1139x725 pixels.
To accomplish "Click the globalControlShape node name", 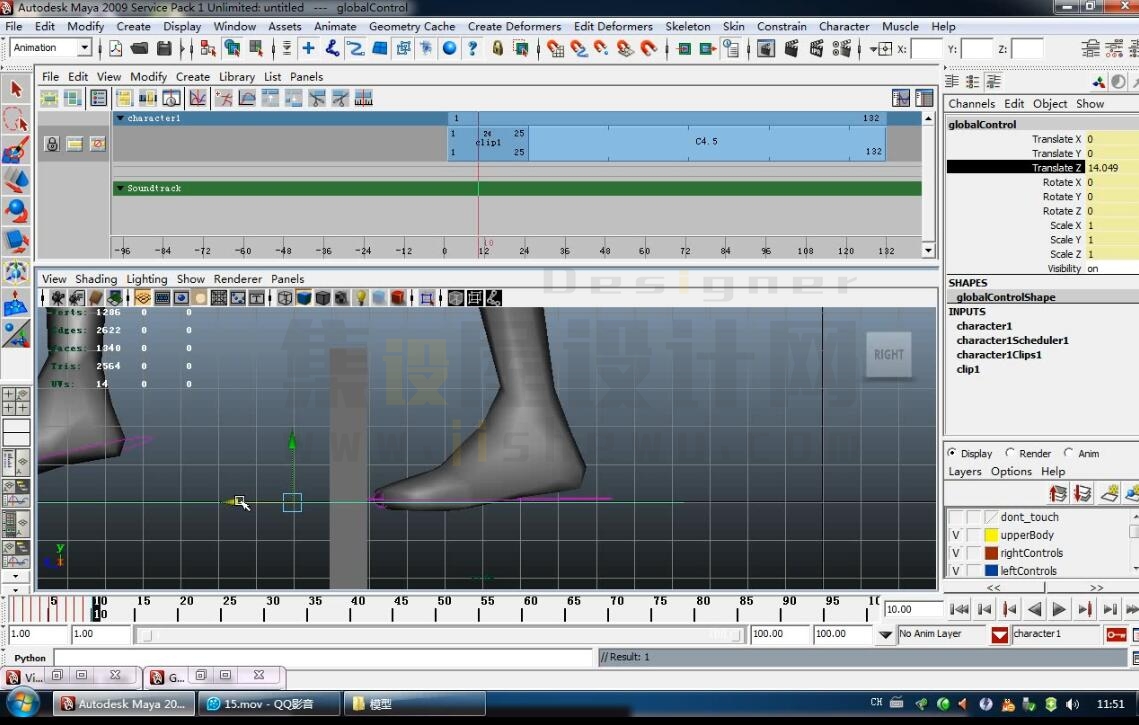I will tap(1005, 297).
